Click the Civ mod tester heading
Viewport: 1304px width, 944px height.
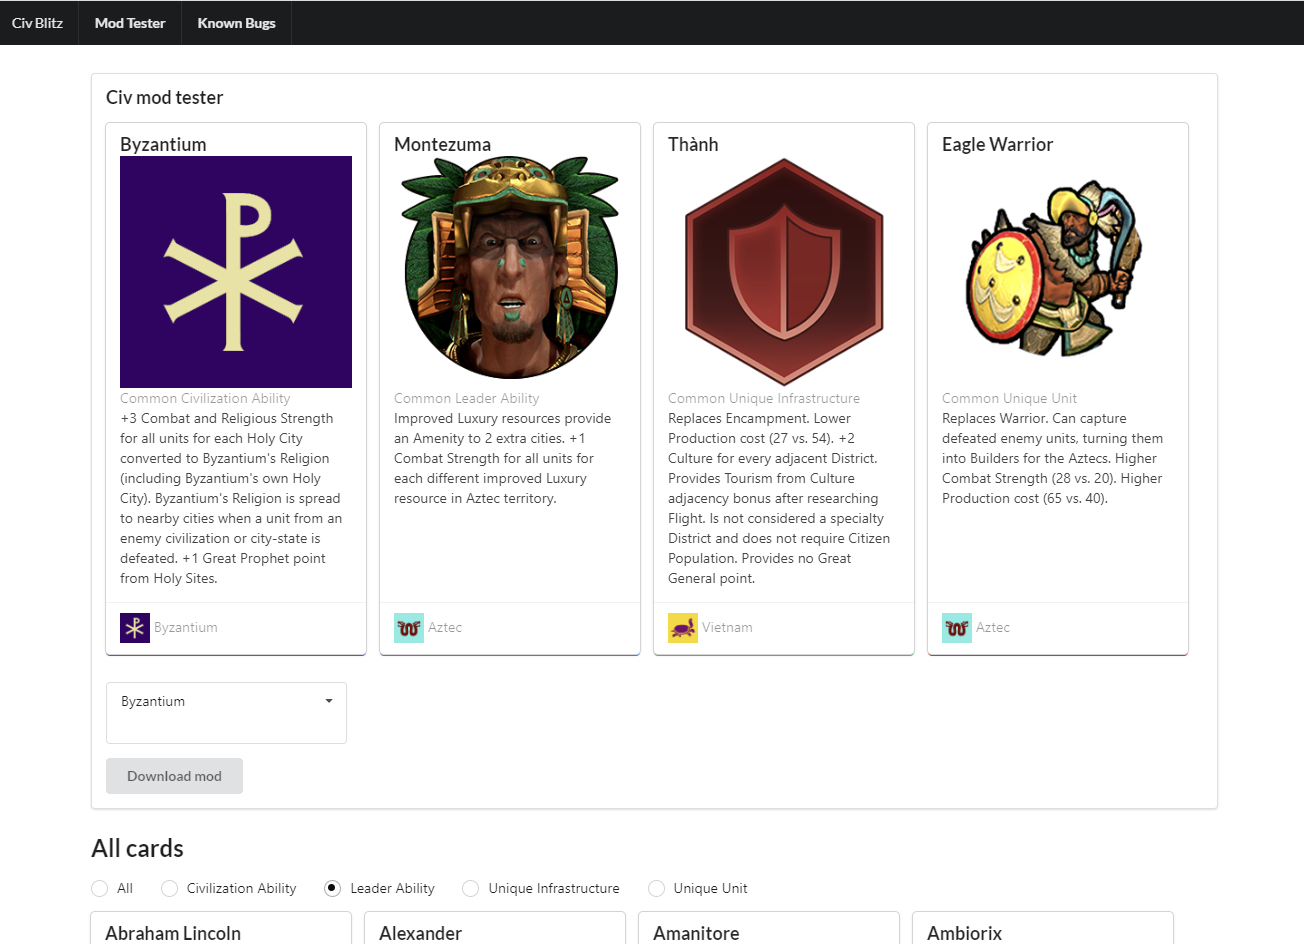coord(165,97)
